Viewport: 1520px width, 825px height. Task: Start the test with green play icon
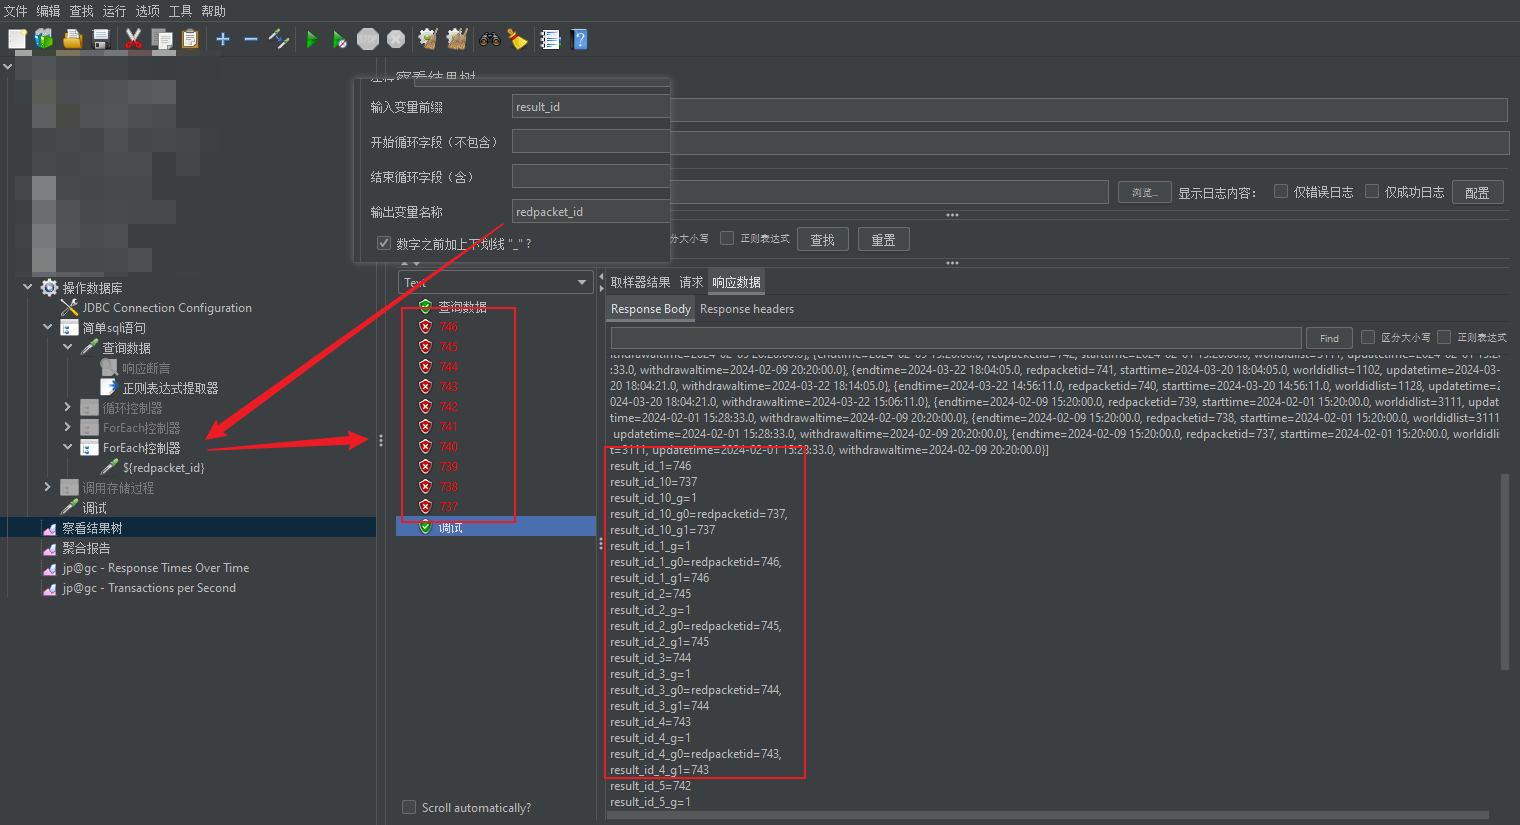point(312,39)
